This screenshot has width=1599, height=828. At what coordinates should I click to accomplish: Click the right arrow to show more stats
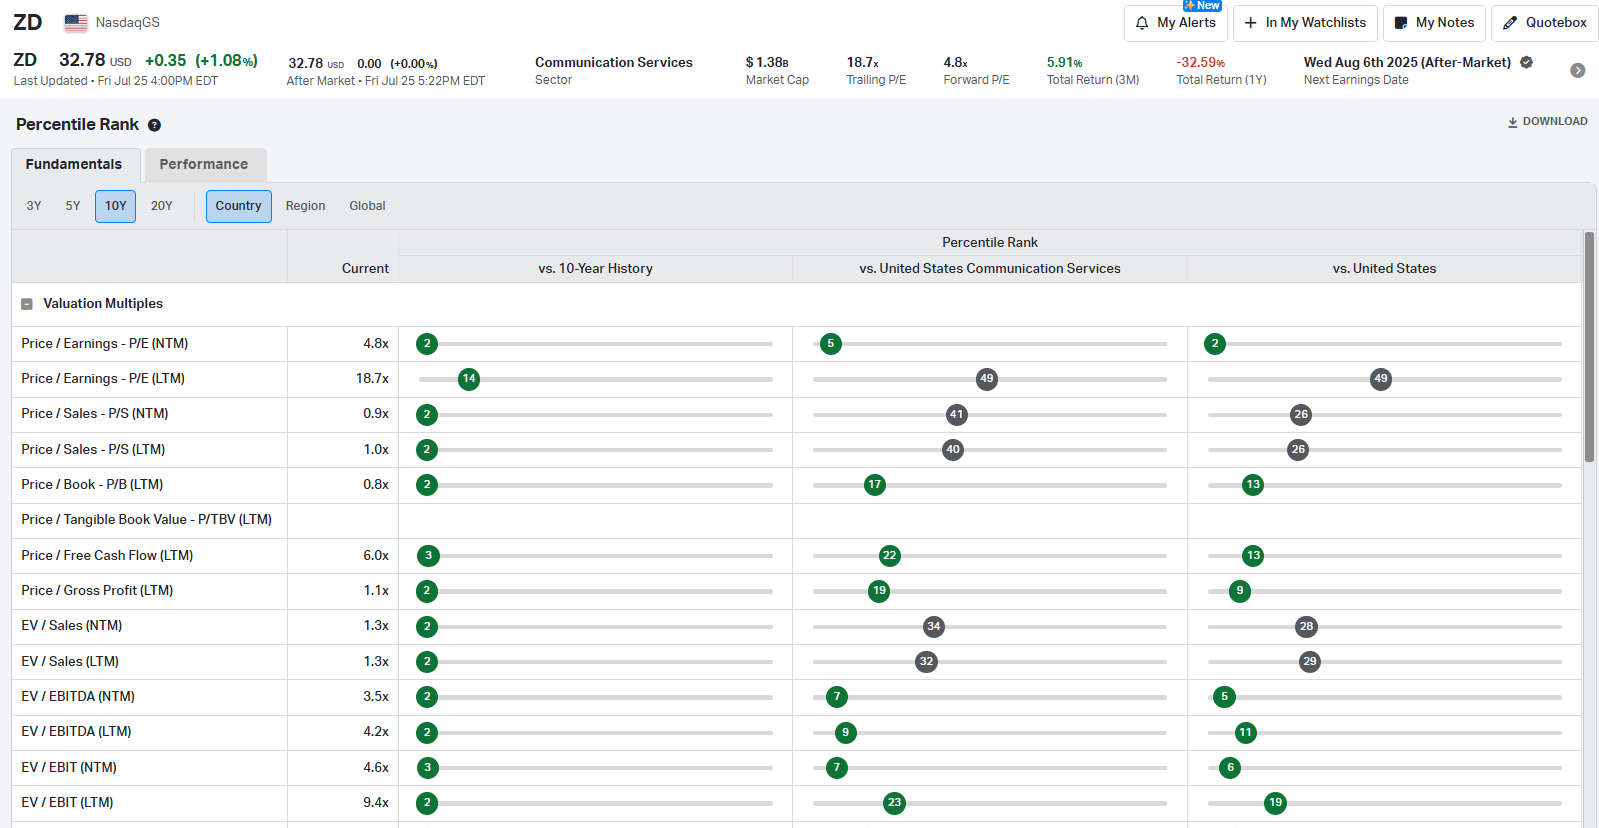pyautogui.click(x=1577, y=70)
